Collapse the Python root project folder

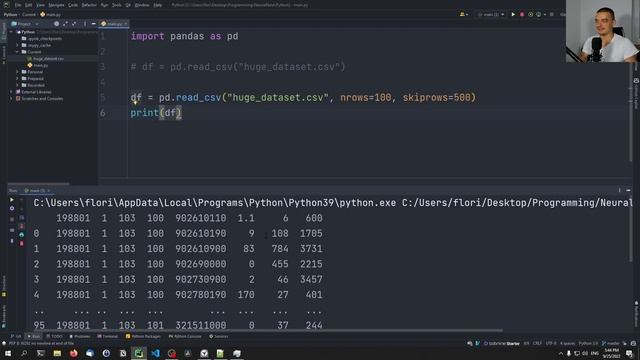pos(12,32)
